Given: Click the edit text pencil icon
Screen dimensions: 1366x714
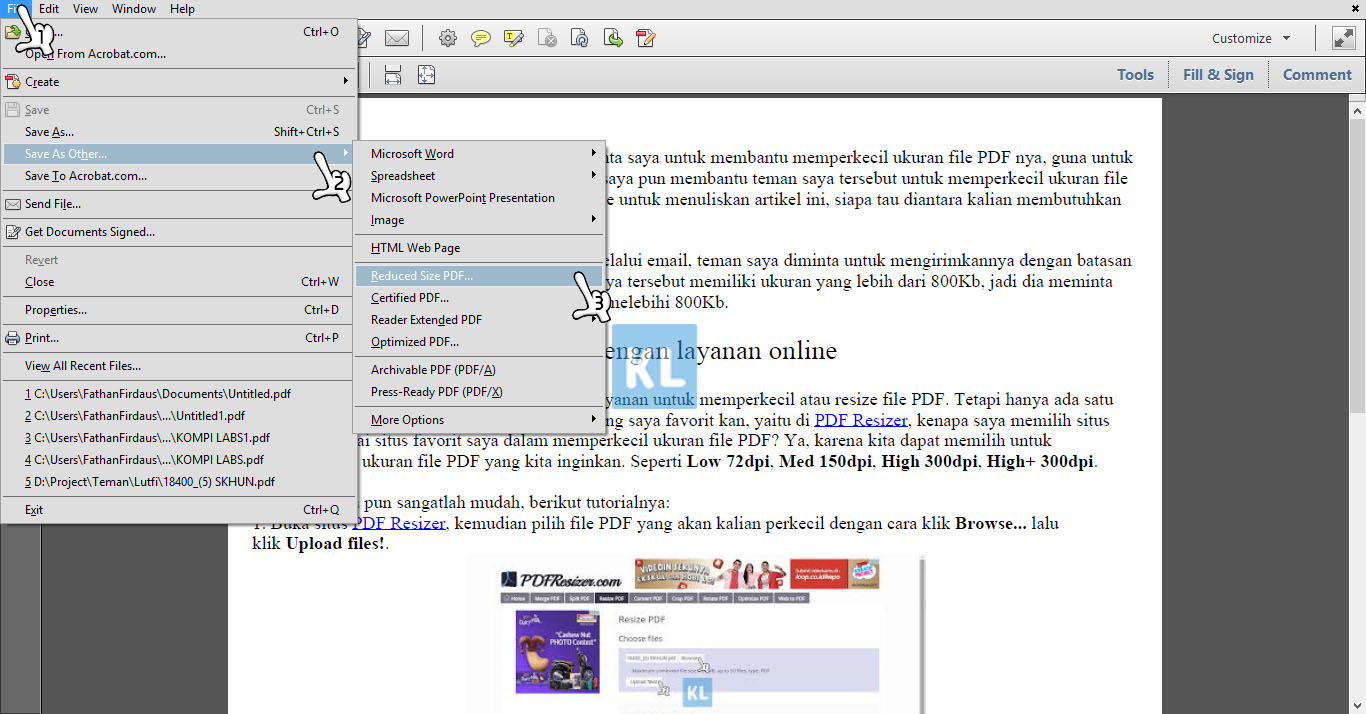Looking at the screenshot, I should tap(646, 39).
